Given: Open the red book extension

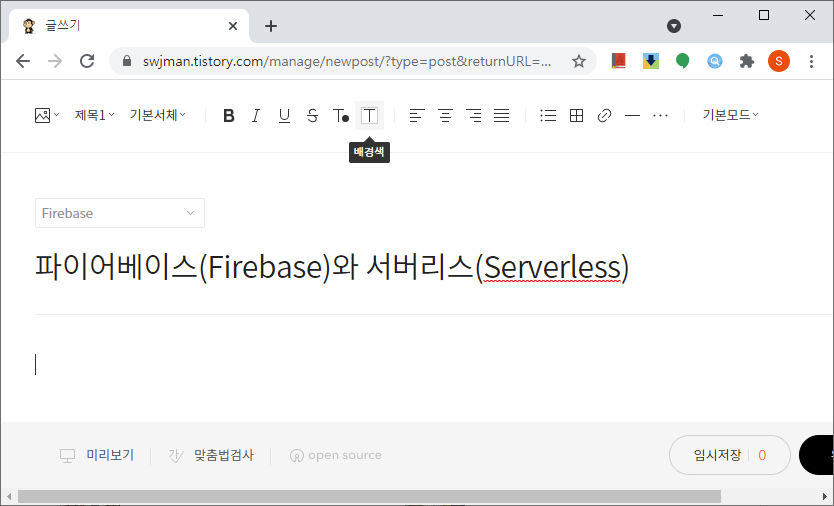Looking at the screenshot, I should click(x=619, y=61).
